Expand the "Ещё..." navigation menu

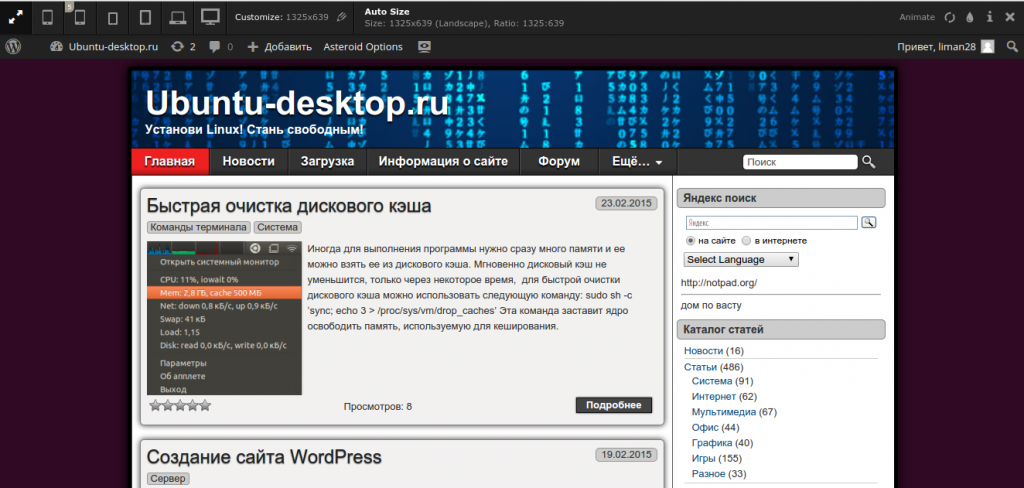[x=637, y=162]
